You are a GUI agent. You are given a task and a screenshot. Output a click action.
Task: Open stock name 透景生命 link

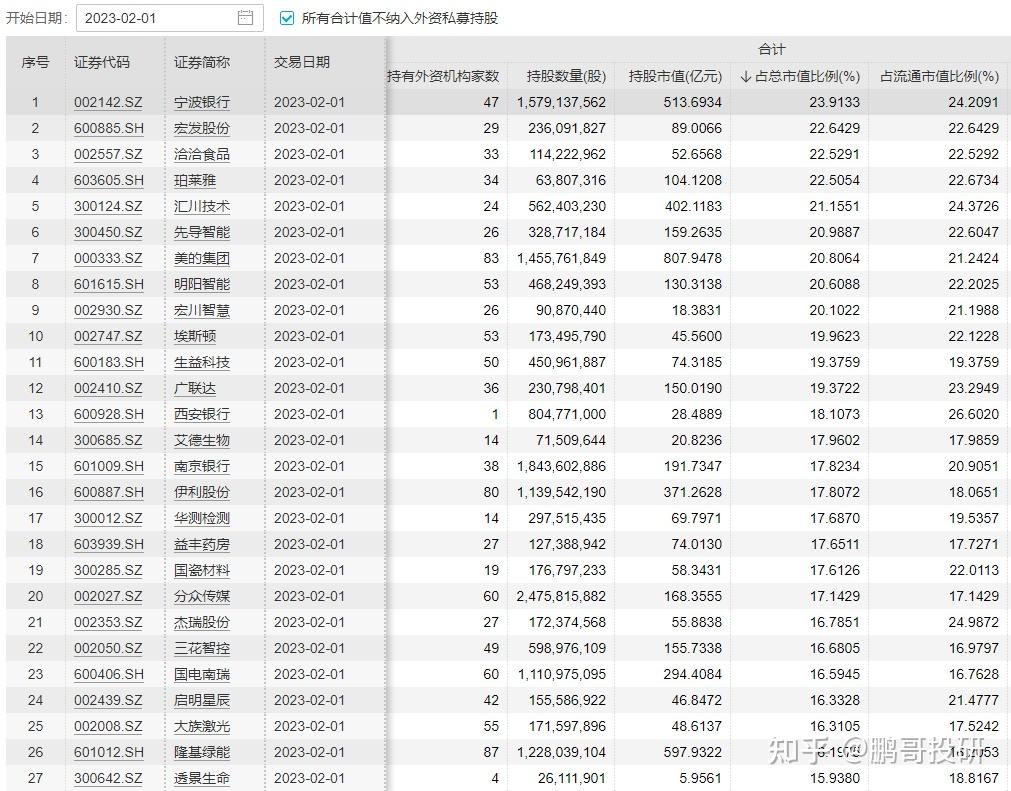[202, 778]
